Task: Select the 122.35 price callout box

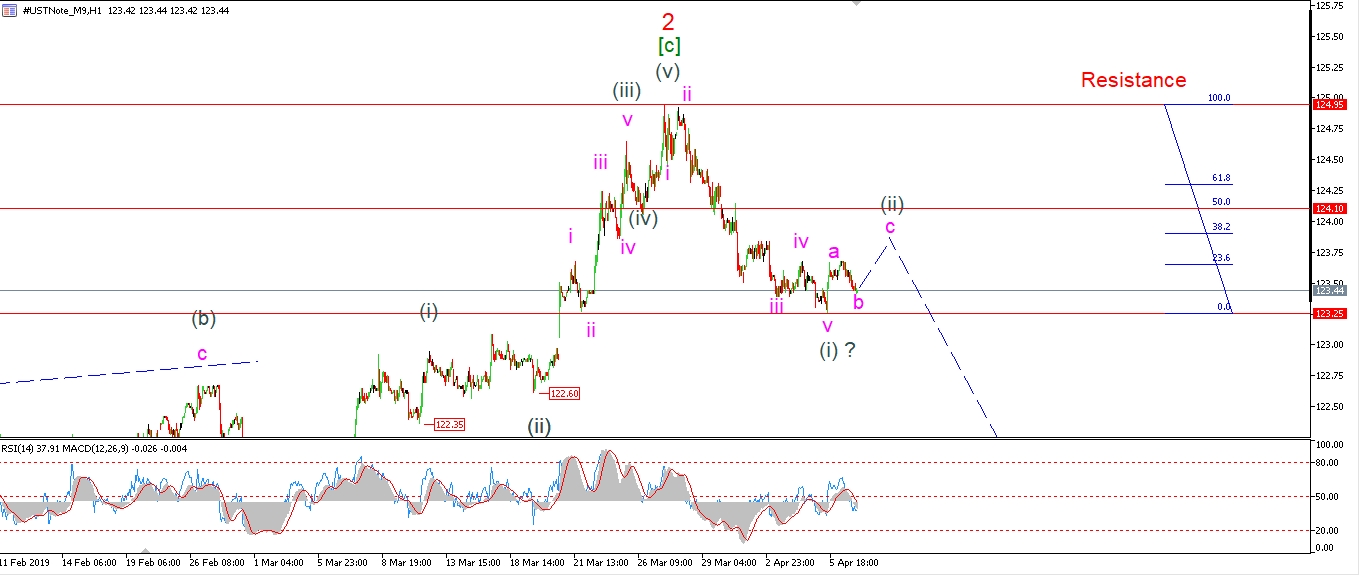Action: (x=449, y=425)
